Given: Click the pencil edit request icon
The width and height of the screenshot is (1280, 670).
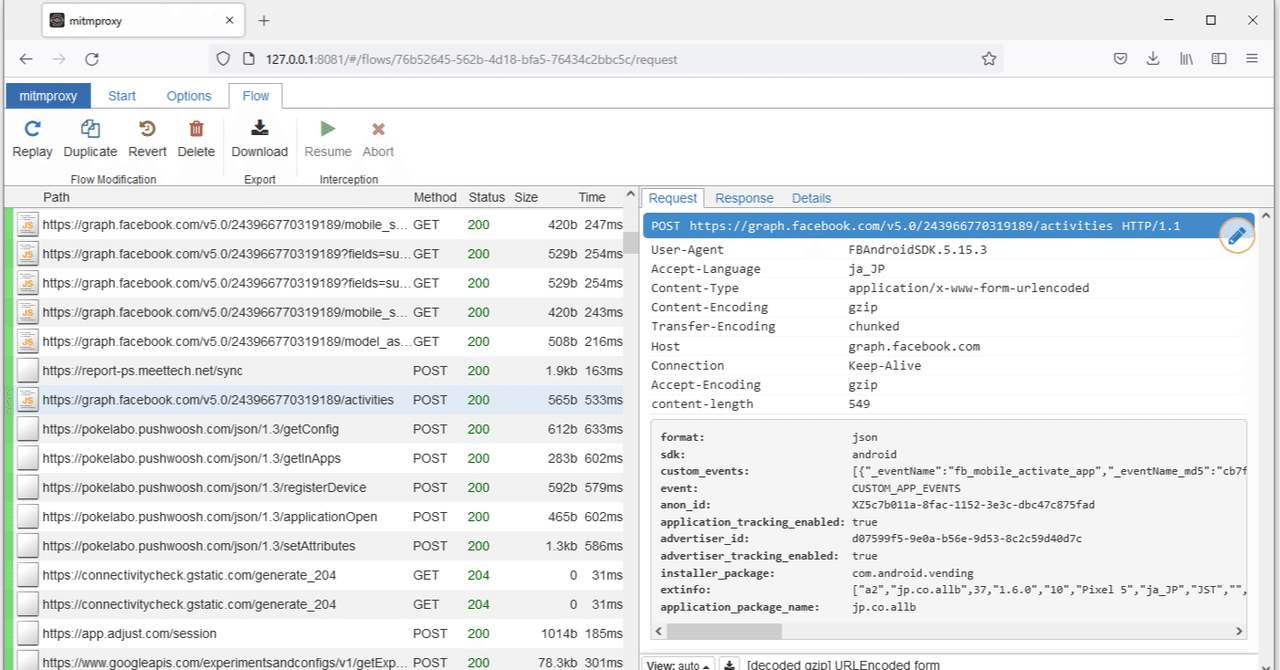Looking at the screenshot, I should click(x=1237, y=236).
